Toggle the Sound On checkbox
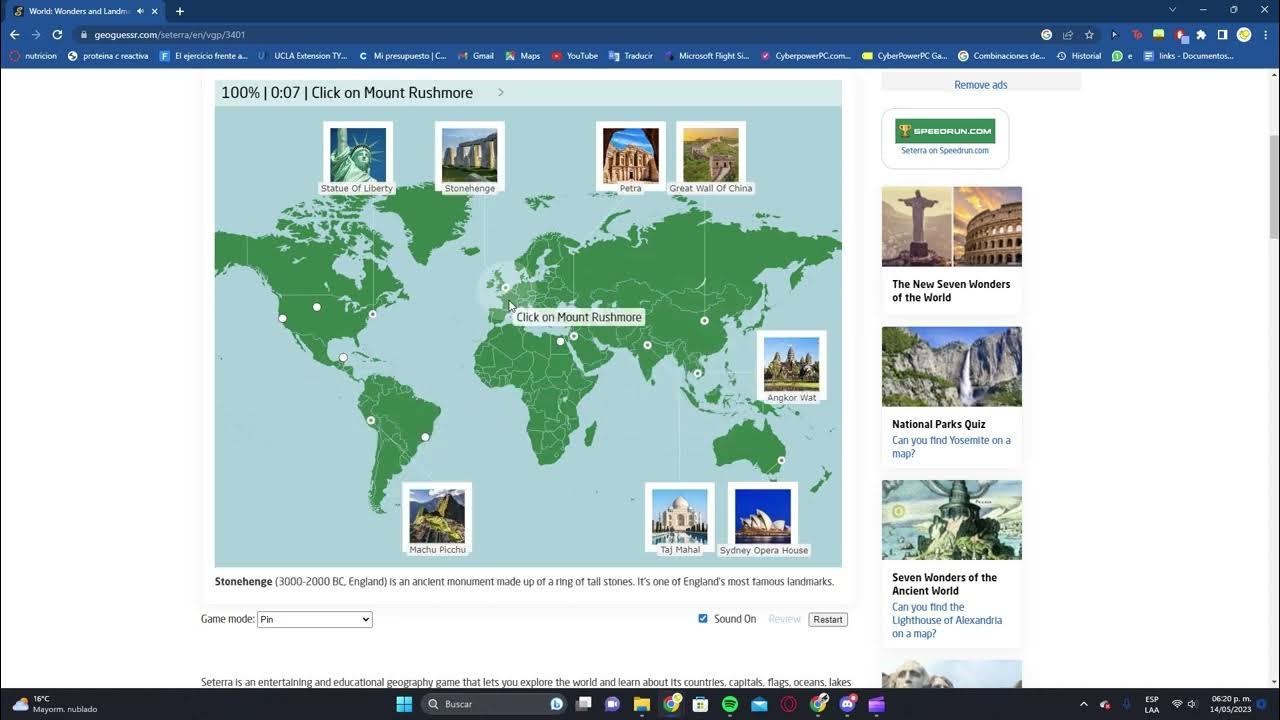The height and width of the screenshot is (720, 1280). pos(703,619)
